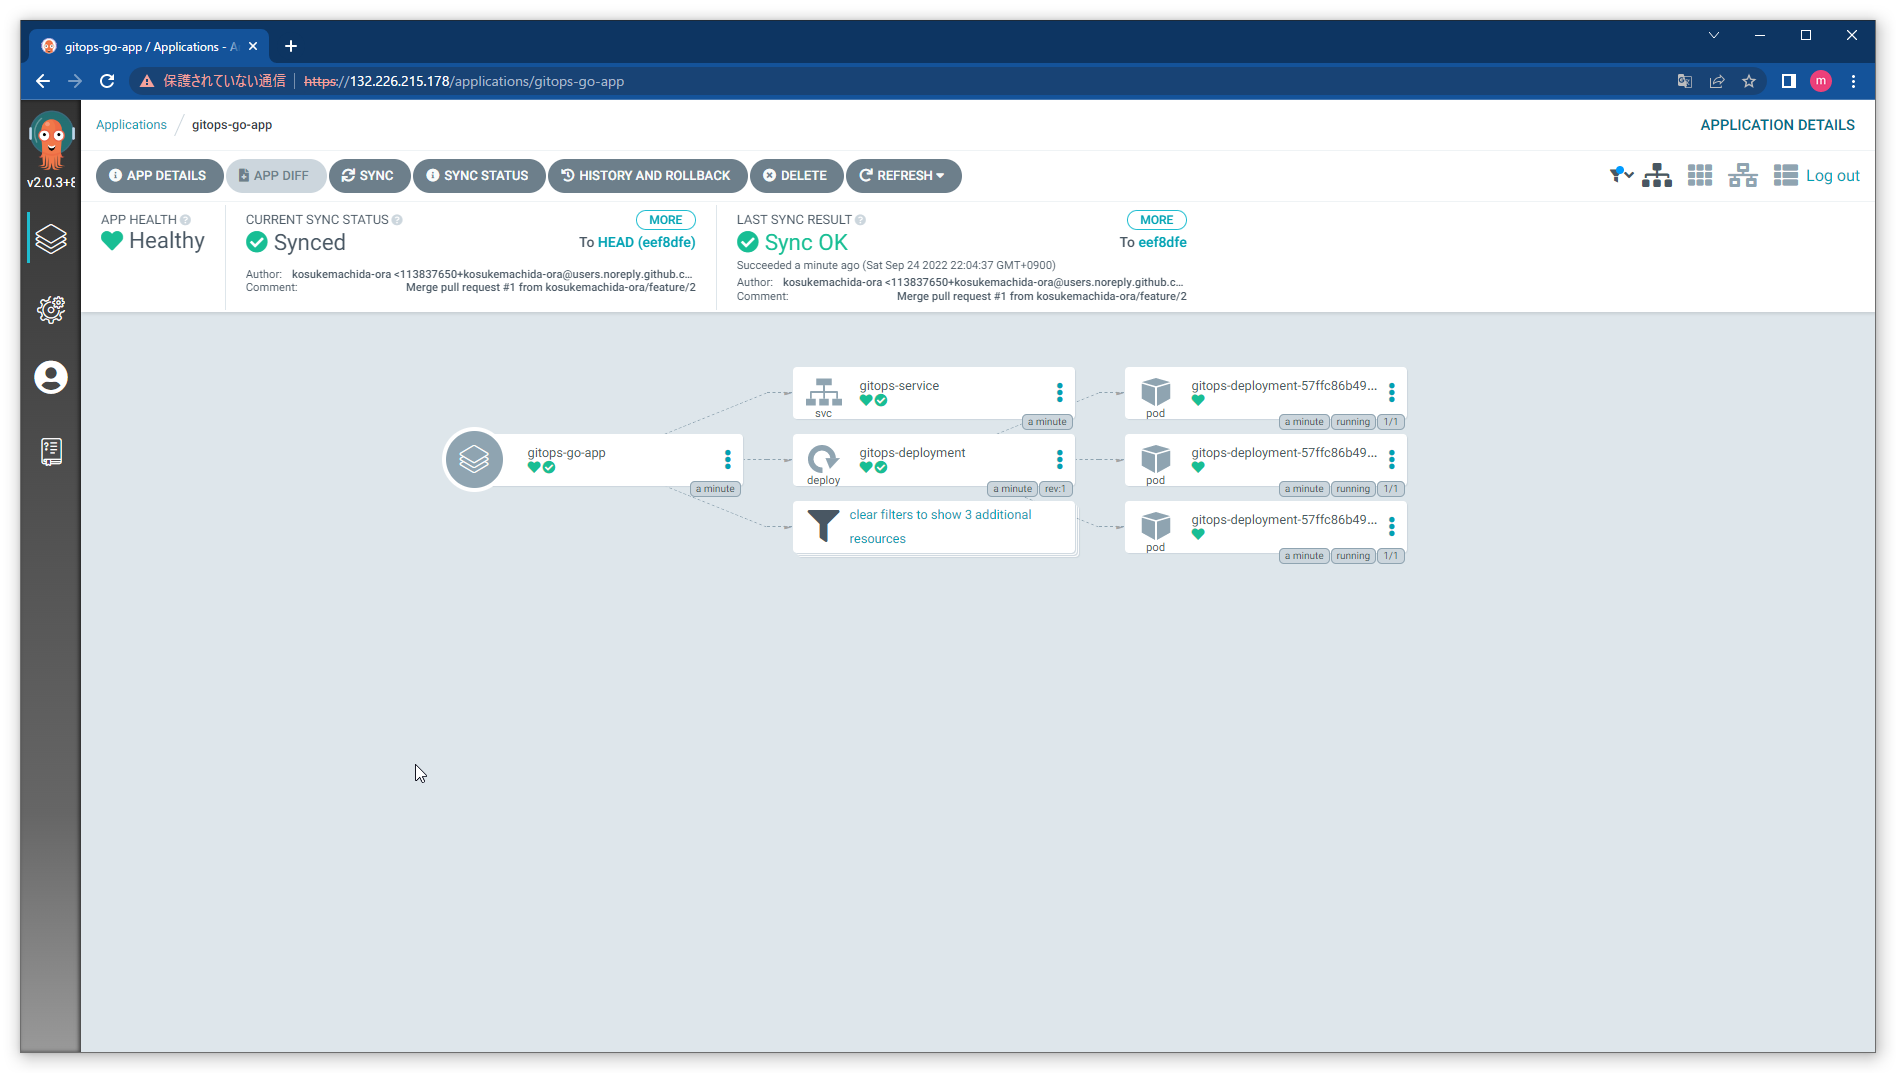Click the Applications breadcrumb link
Viewport: 1896px width, 1073px height.
click(x=131, y=124)
